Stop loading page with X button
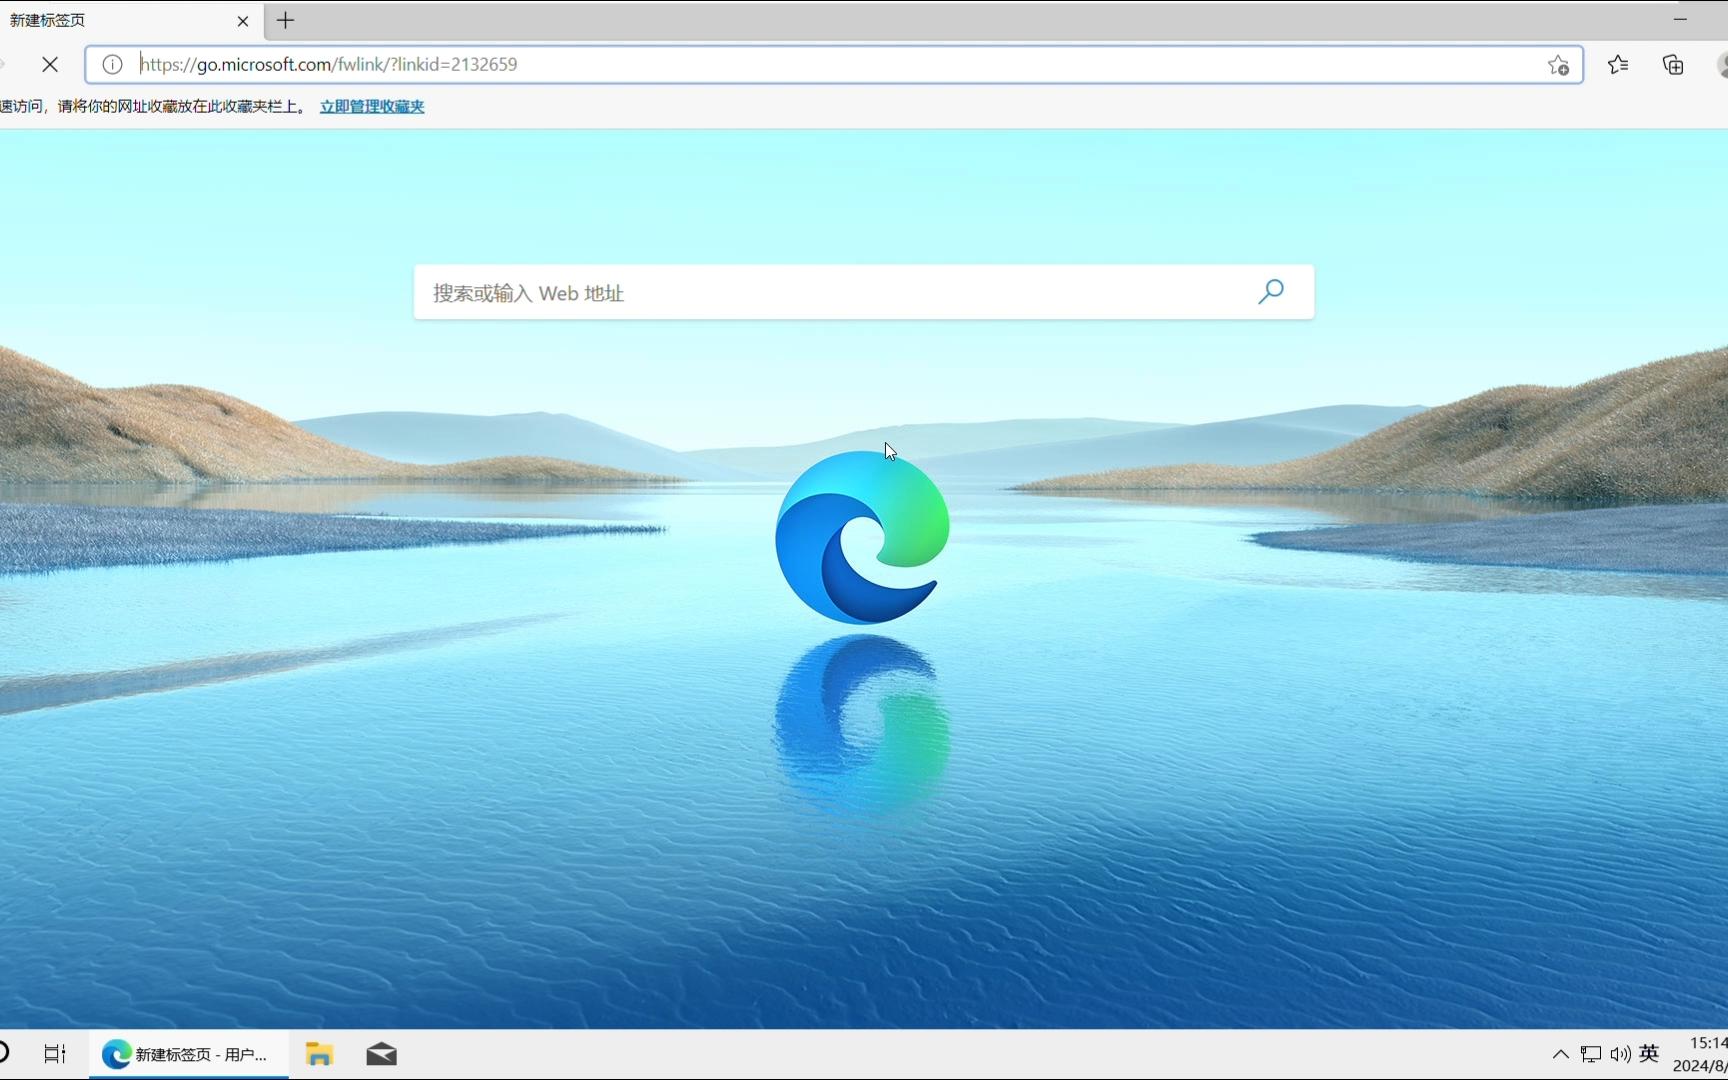This screenshot has height=1080, width=1728. pyautogui.click(x=50, y=65)
